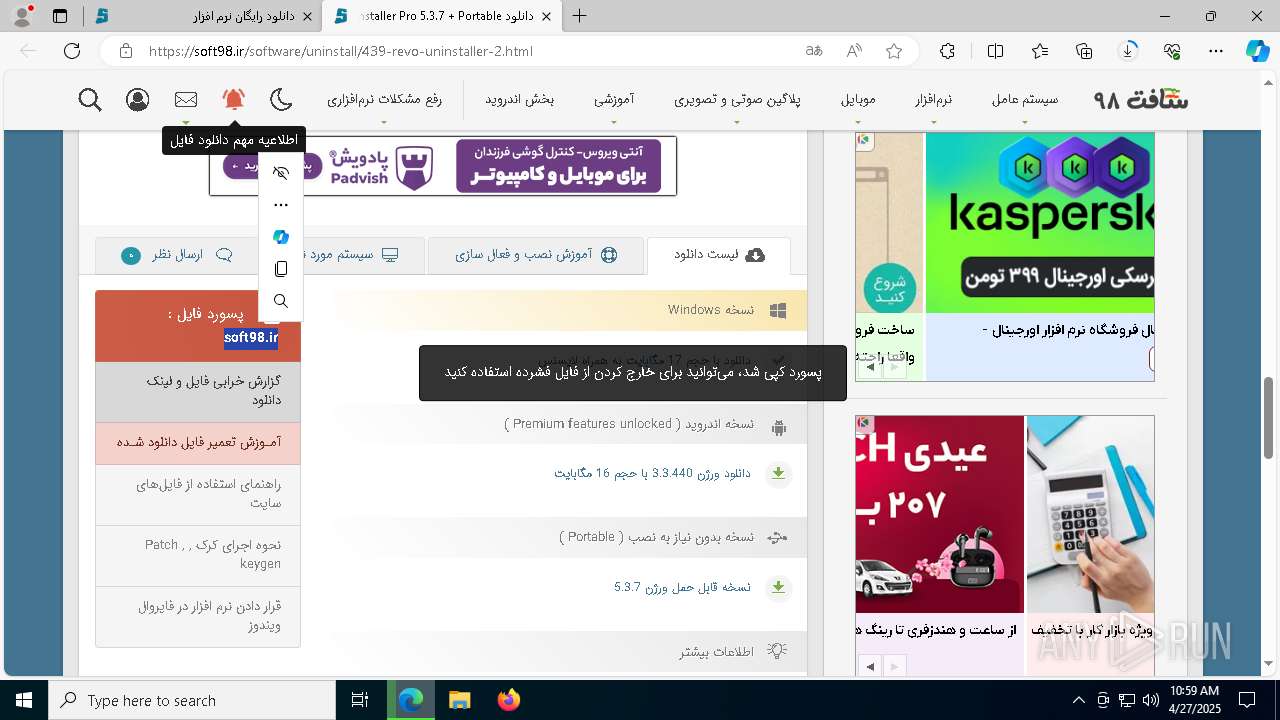Switch to the ارسال نظر tab

click(x=176, y=255)
